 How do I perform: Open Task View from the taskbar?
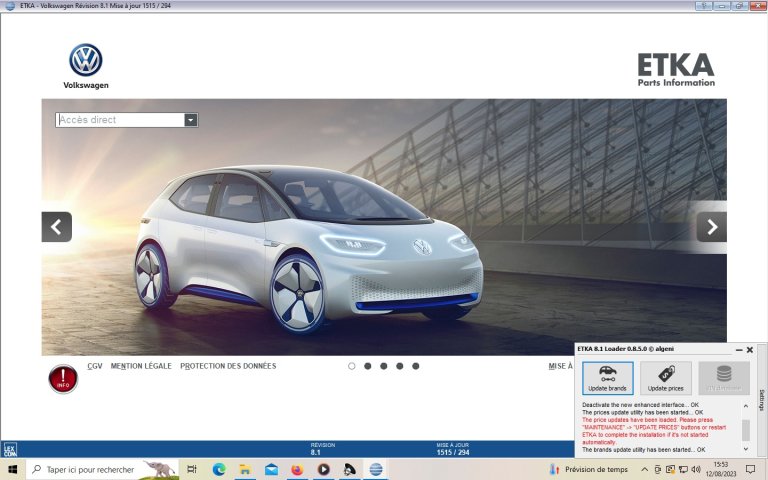point(192,469)
